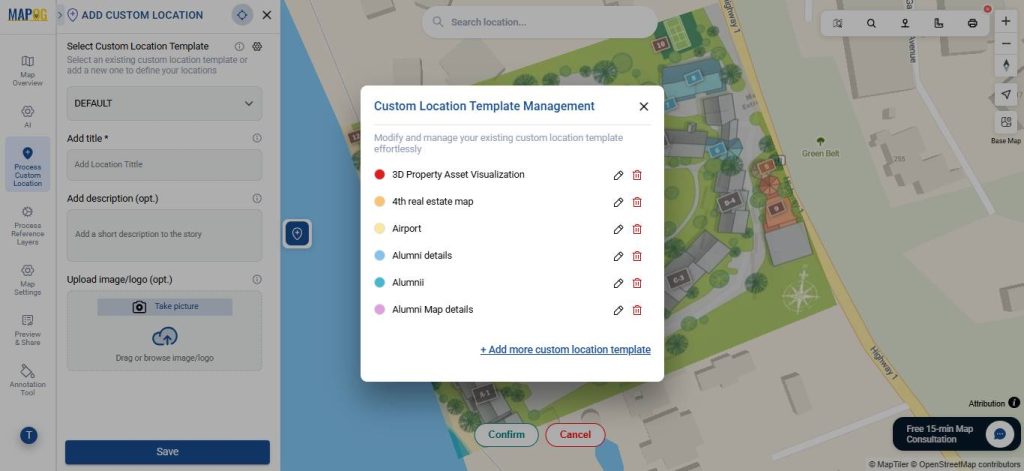Open Annotation Tool in sidebar
This screenshot has height=471, width=1024.
[27, 380]
